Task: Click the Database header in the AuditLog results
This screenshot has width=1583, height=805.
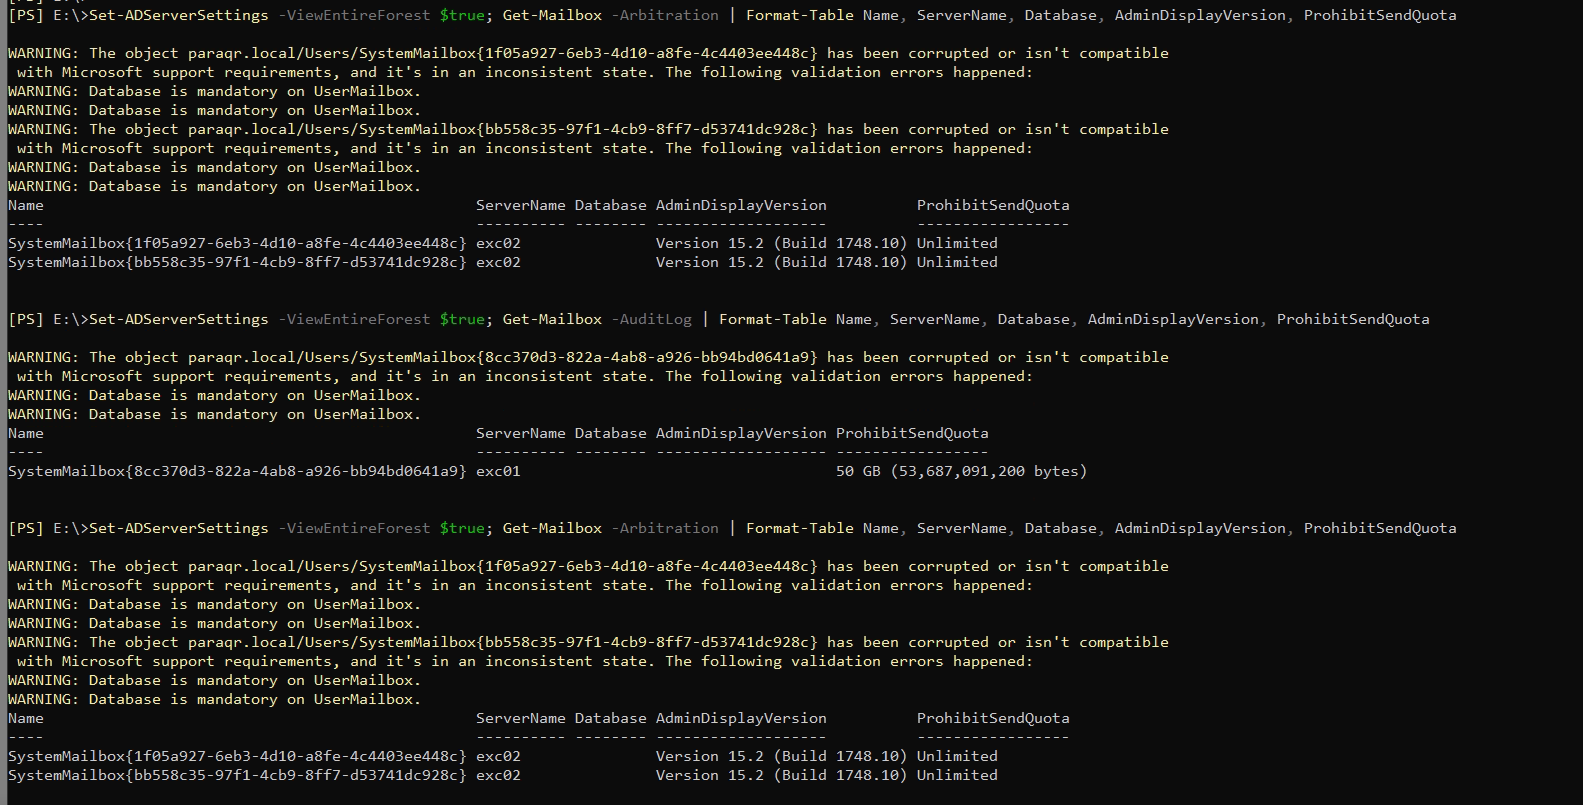Action: click(x=610, y=433)
